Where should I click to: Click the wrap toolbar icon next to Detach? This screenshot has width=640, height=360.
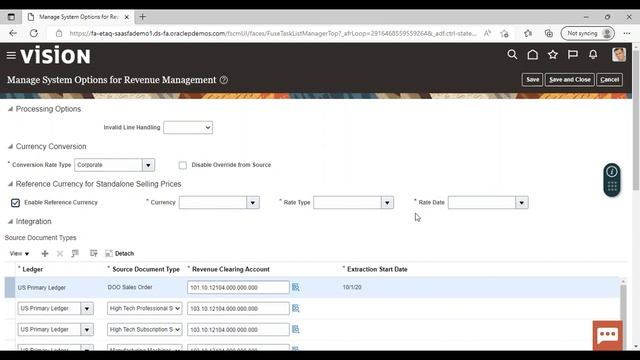[93, 253]
